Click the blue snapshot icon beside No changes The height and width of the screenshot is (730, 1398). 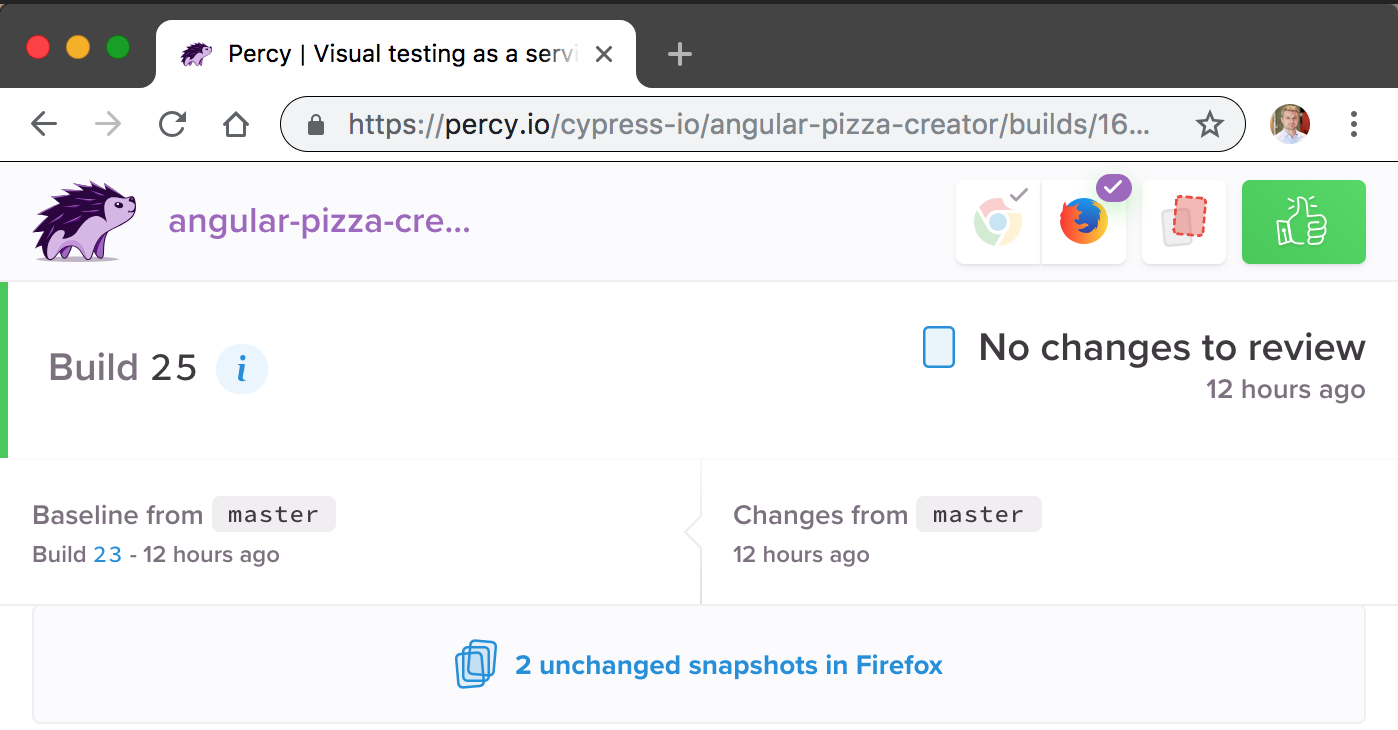[x=938, y=347]
